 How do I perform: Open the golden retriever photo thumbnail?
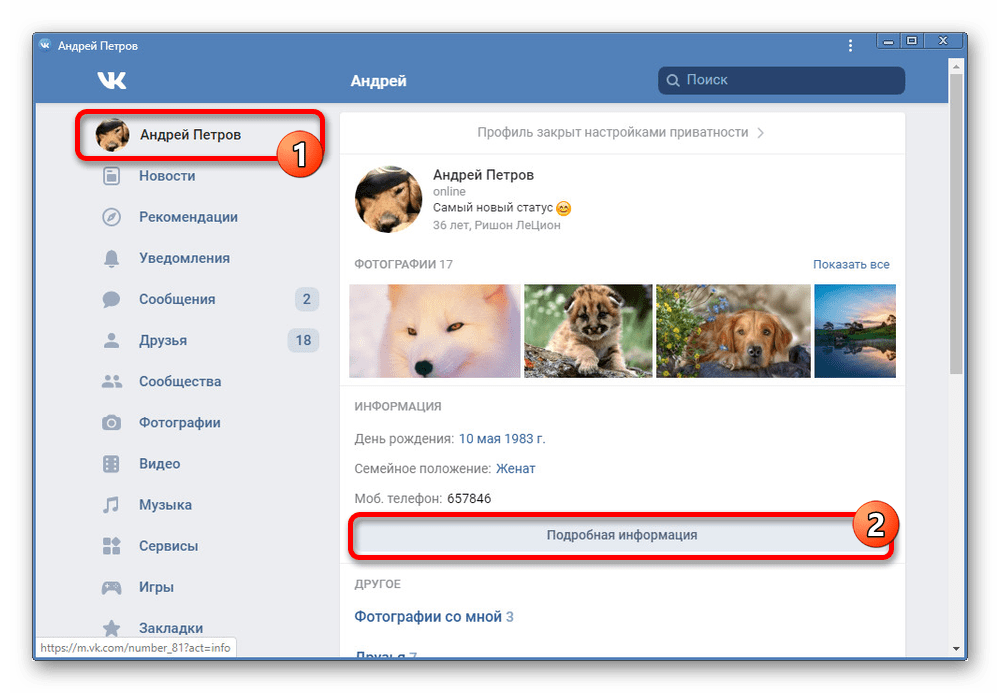click(x=733, y=331)
